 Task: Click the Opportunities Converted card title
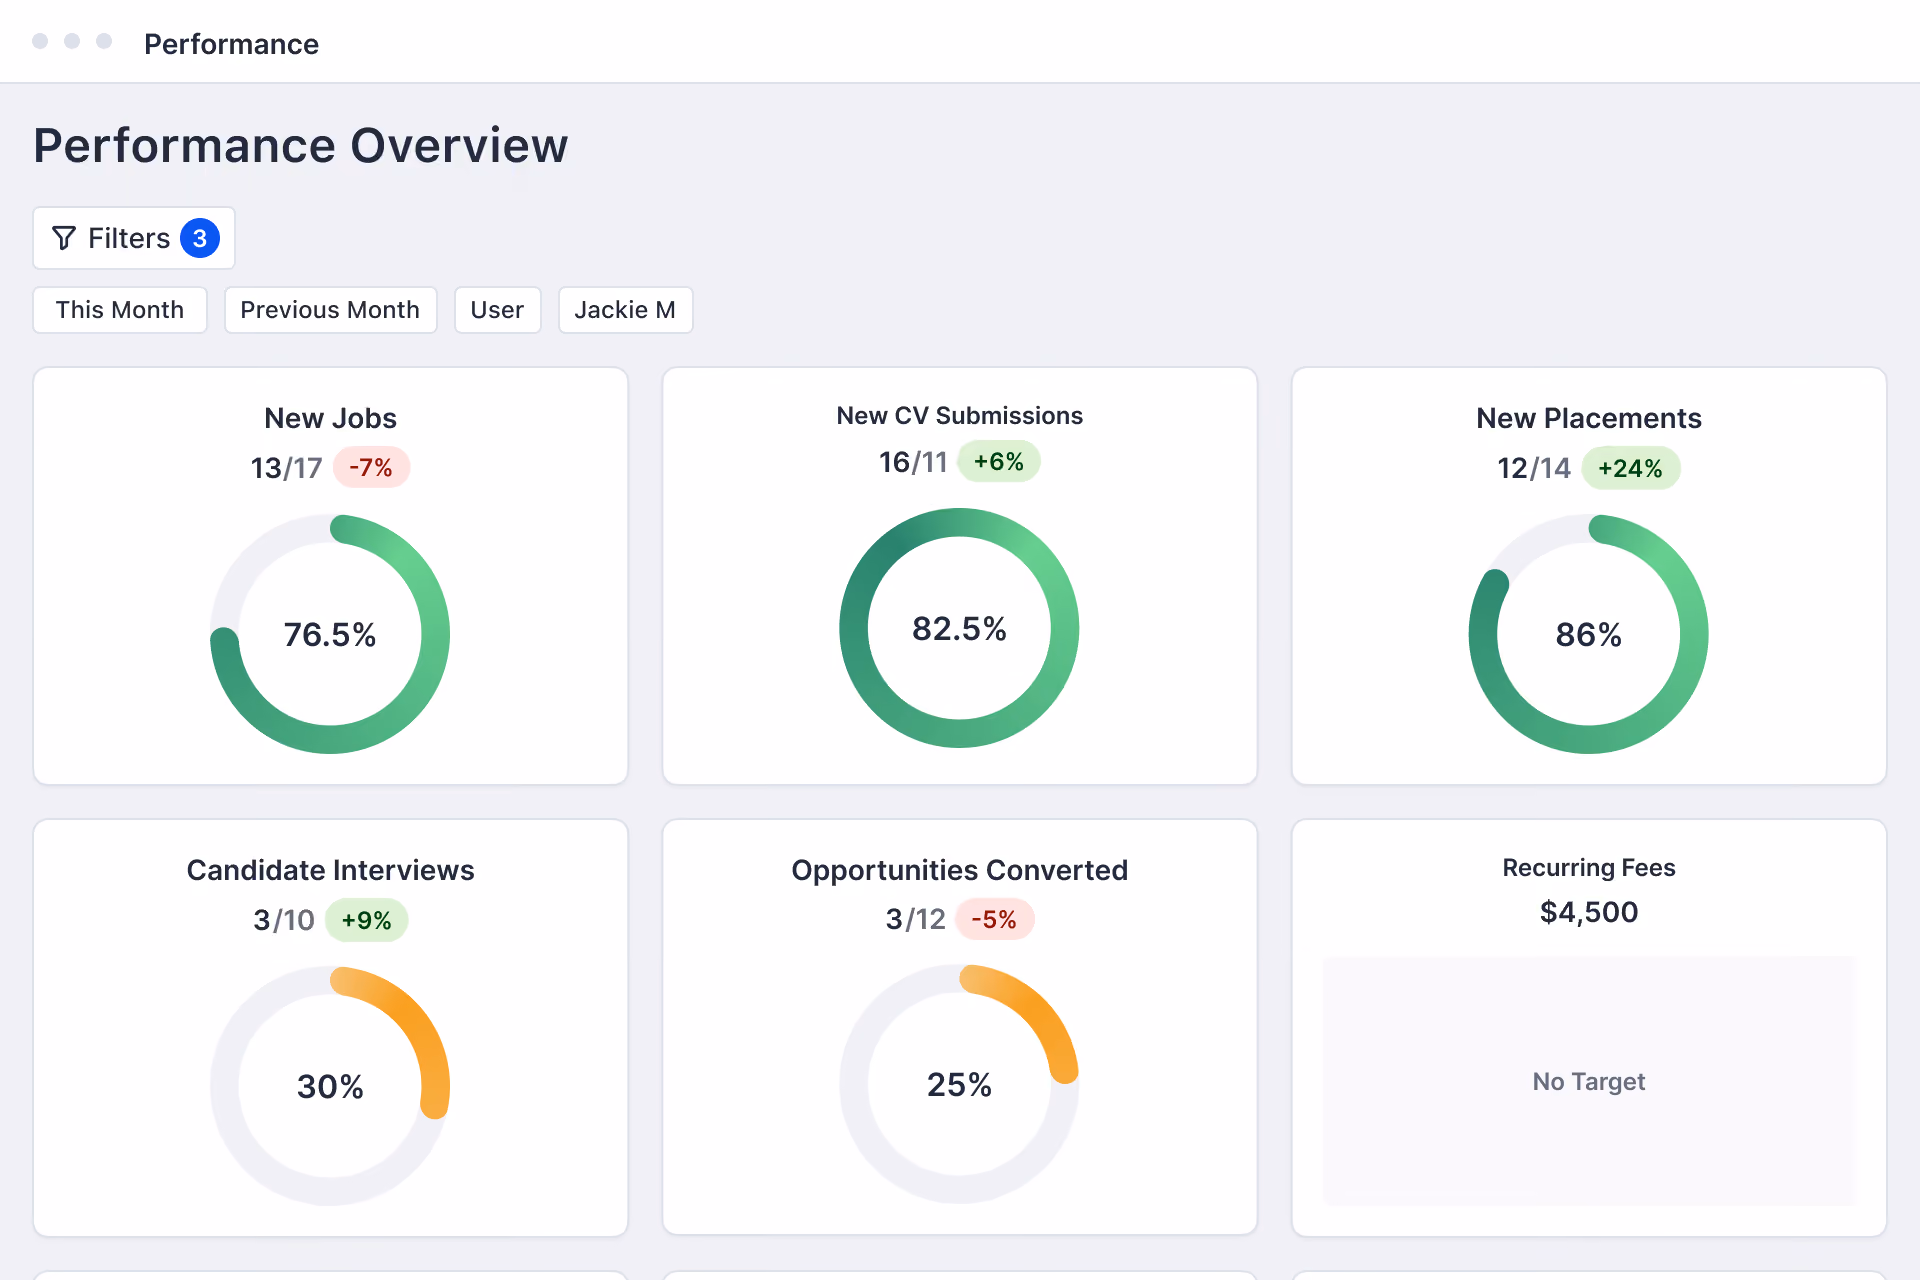tap(960, 870)
